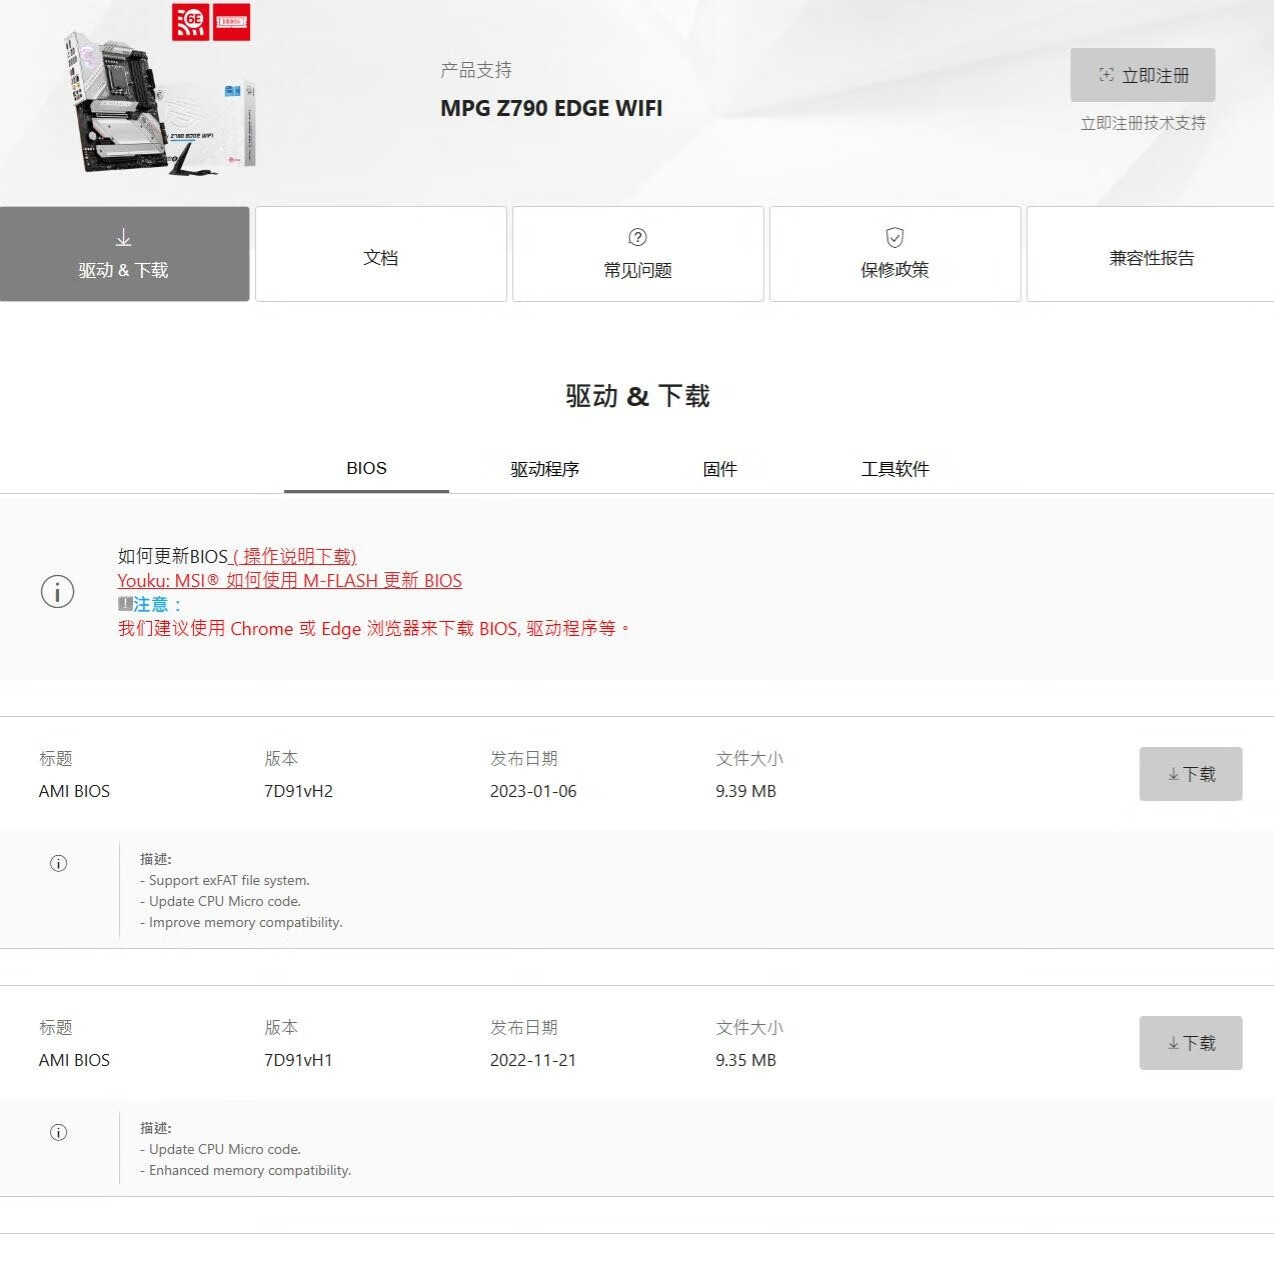Click the shield icon above 保修政策
The width and height of the screenshot is (1274, 1262).
[895, 237]
